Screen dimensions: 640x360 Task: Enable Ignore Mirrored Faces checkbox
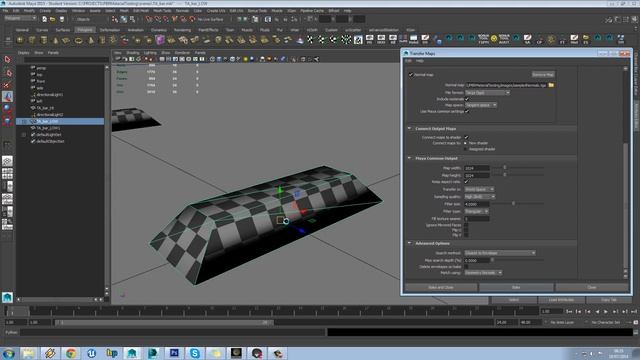pos(466,225)
